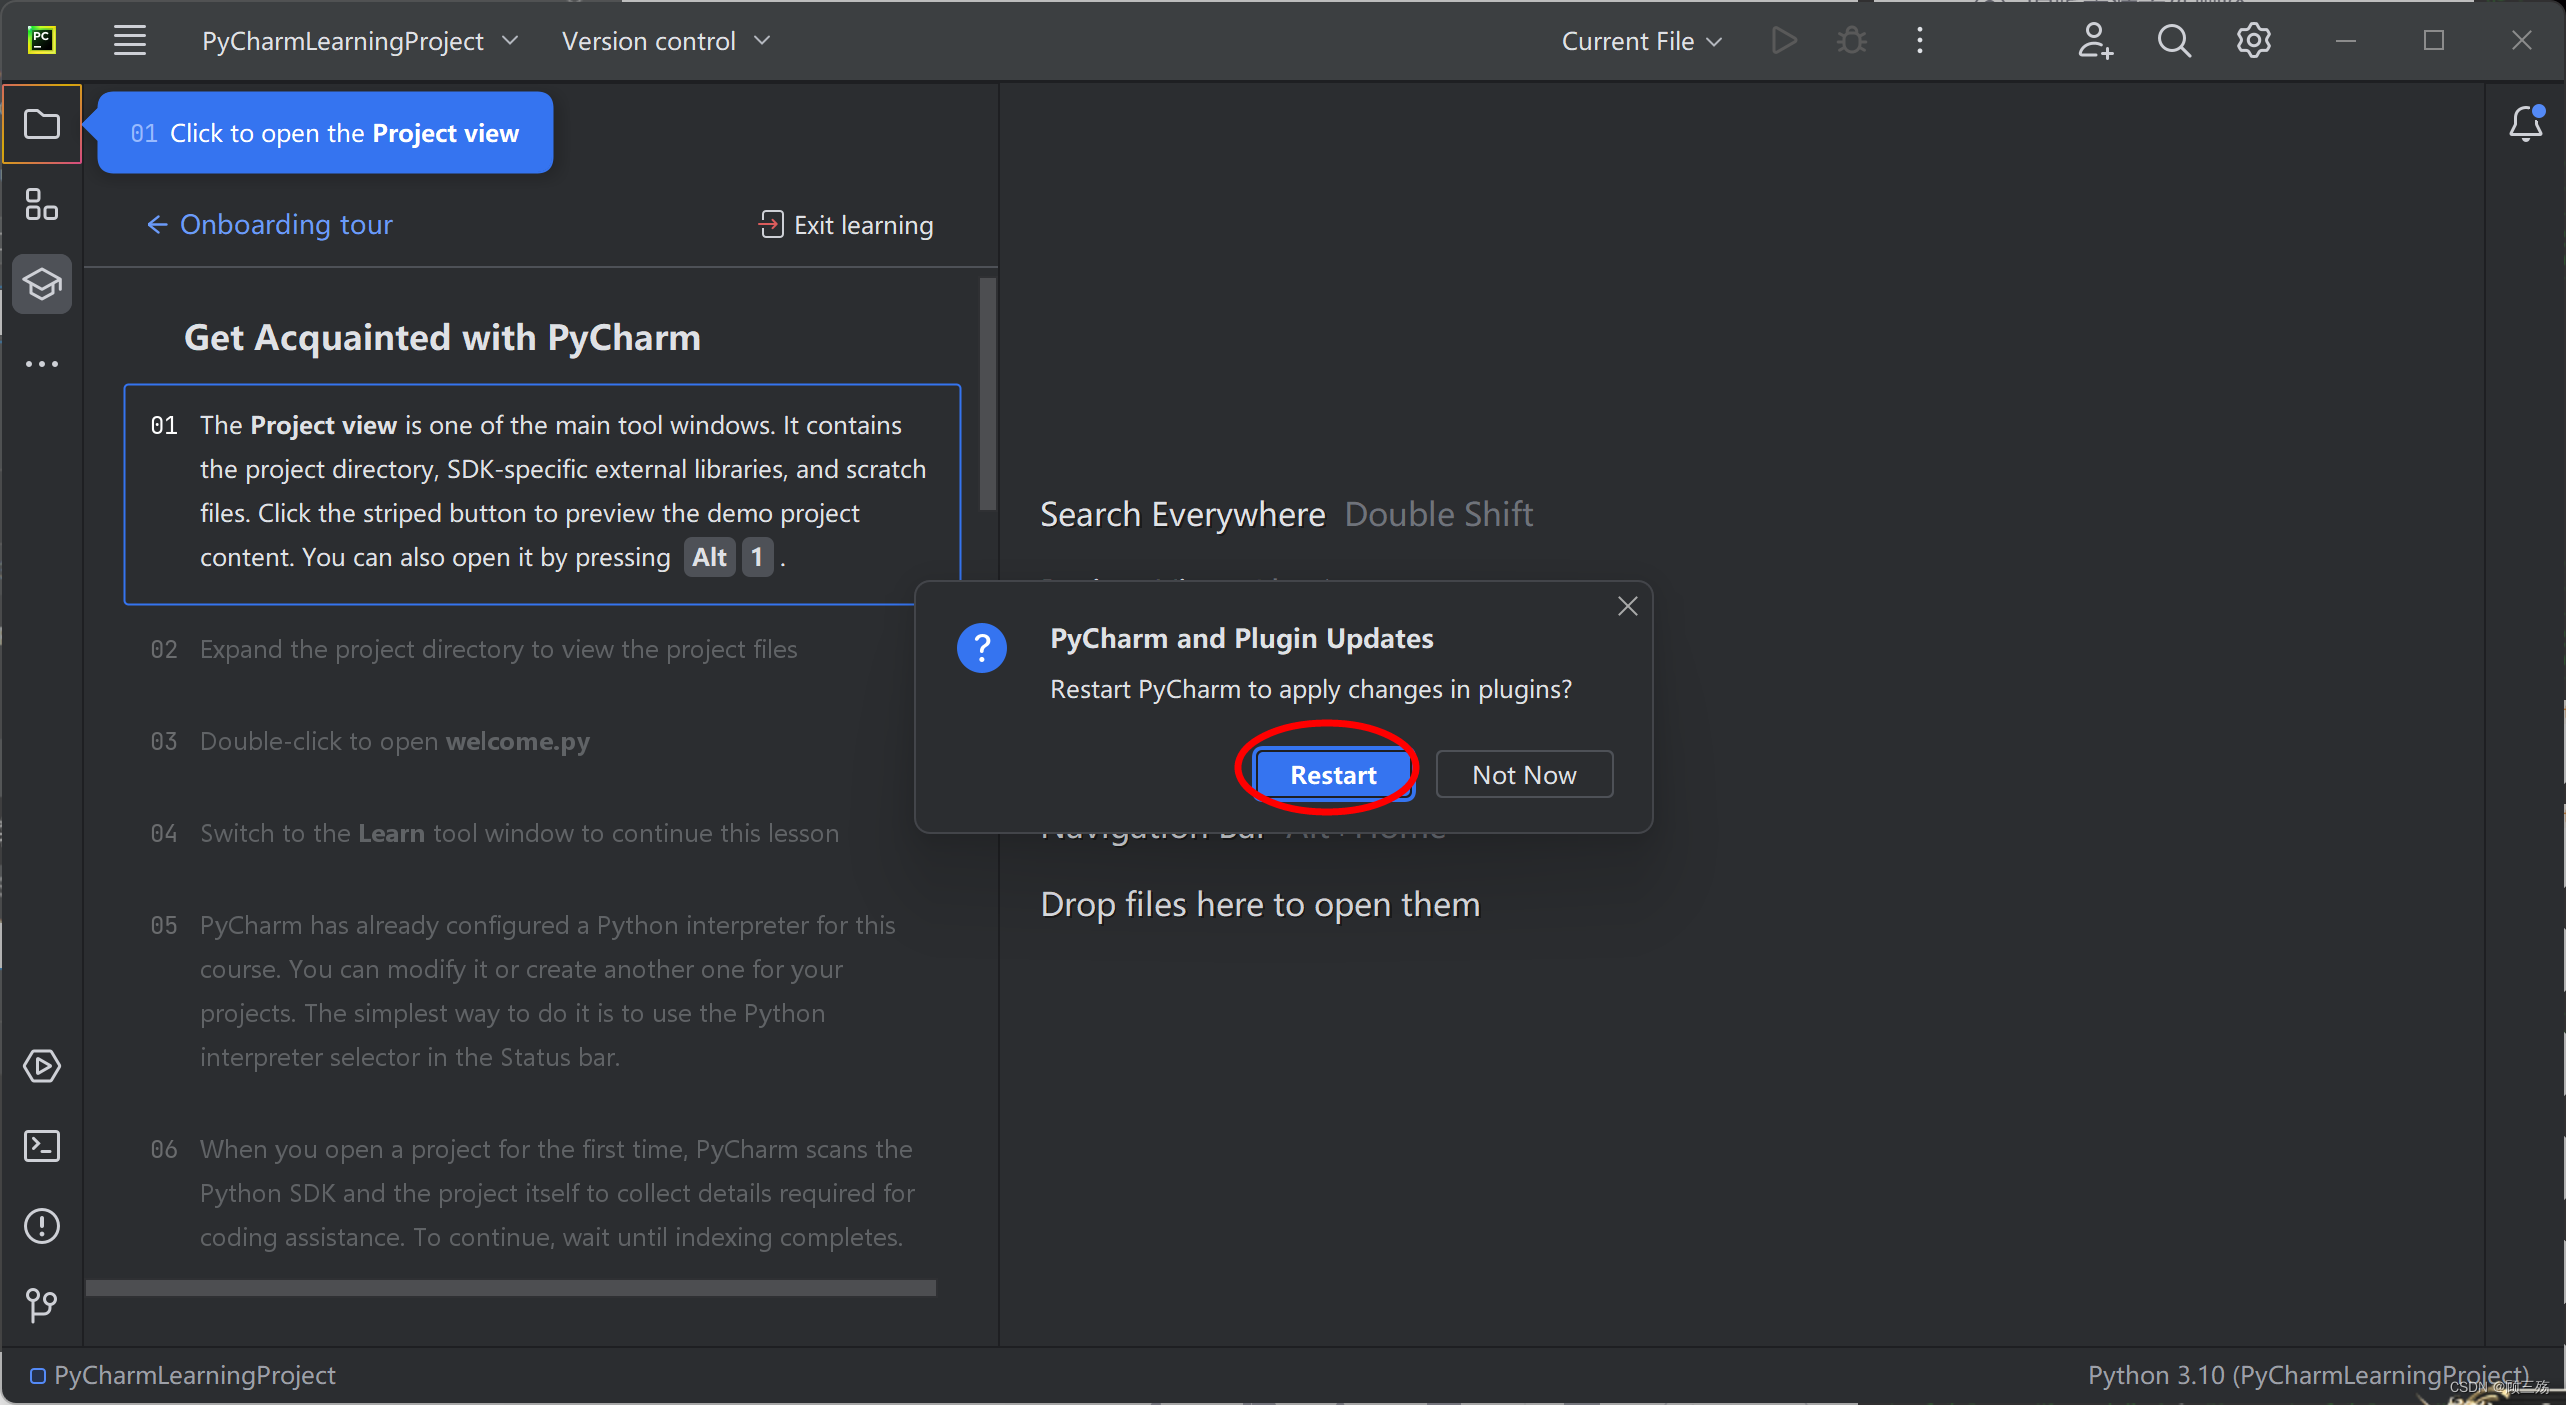Click PyCharmLearningProject in the status bar
Image resolution: width=2566 pixels, height=1405 pixels.
pyautogui.click(x=183, y=1375)
